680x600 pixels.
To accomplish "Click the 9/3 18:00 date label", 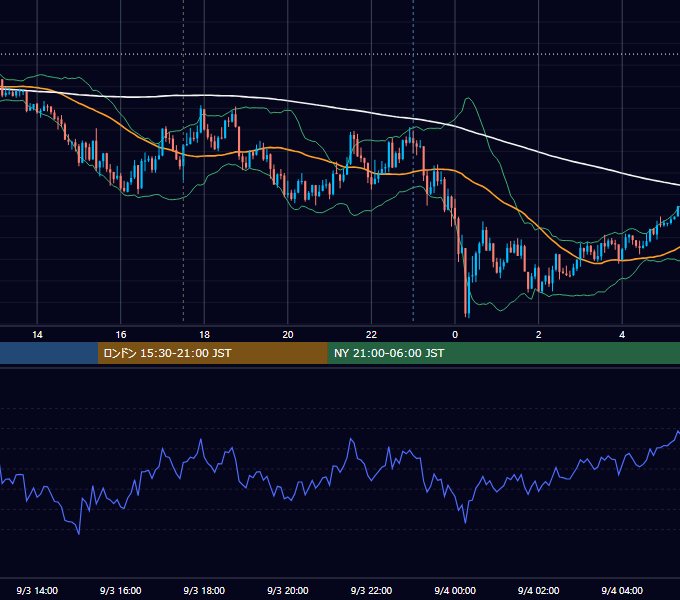I will pos(204,590).
